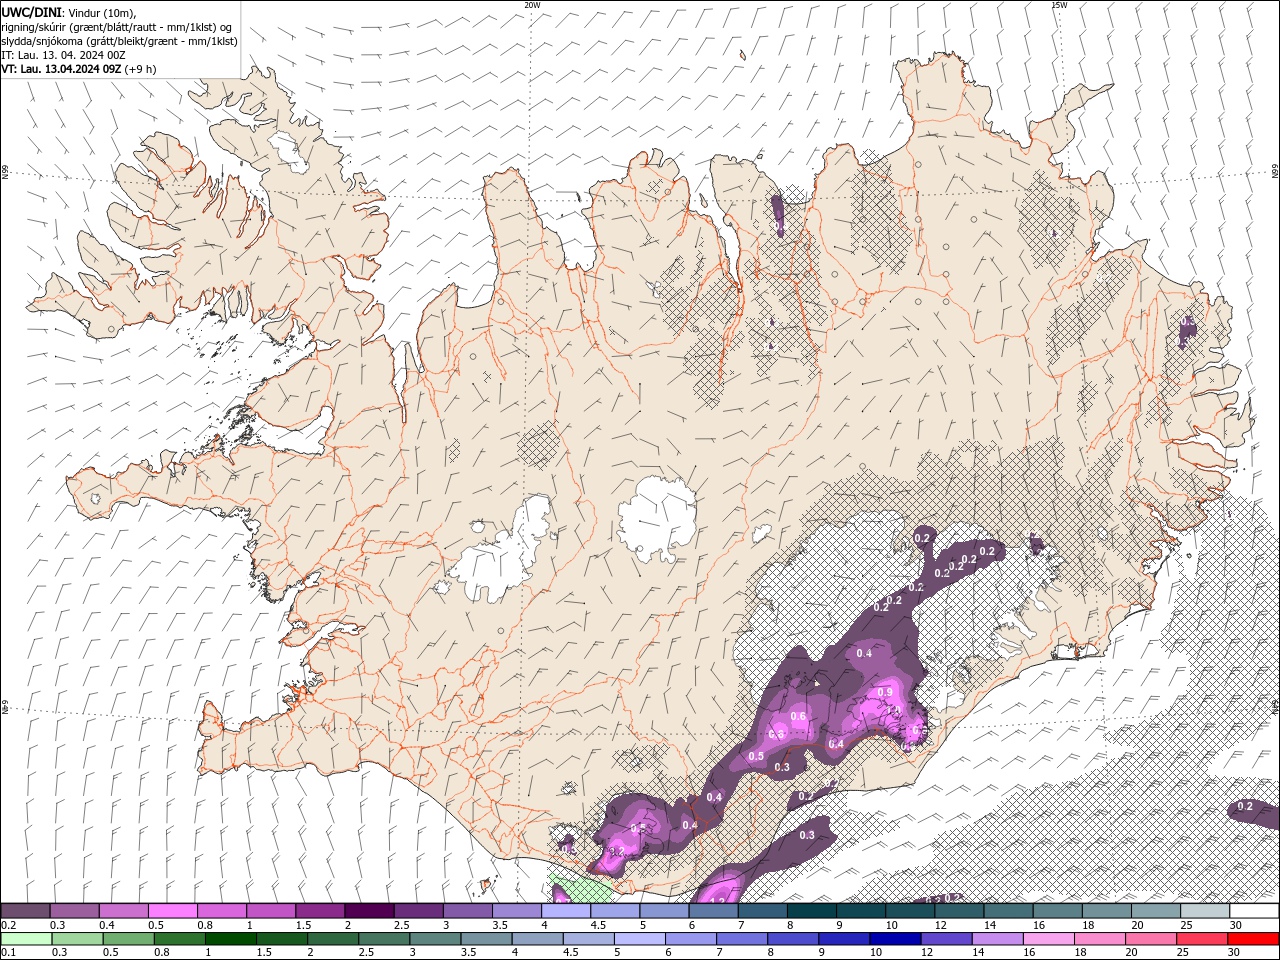This screenshot has height=960, width=1280.
Task: Select the palest green rain swatch labeled 0.1
Action: (x=26, y=939)
